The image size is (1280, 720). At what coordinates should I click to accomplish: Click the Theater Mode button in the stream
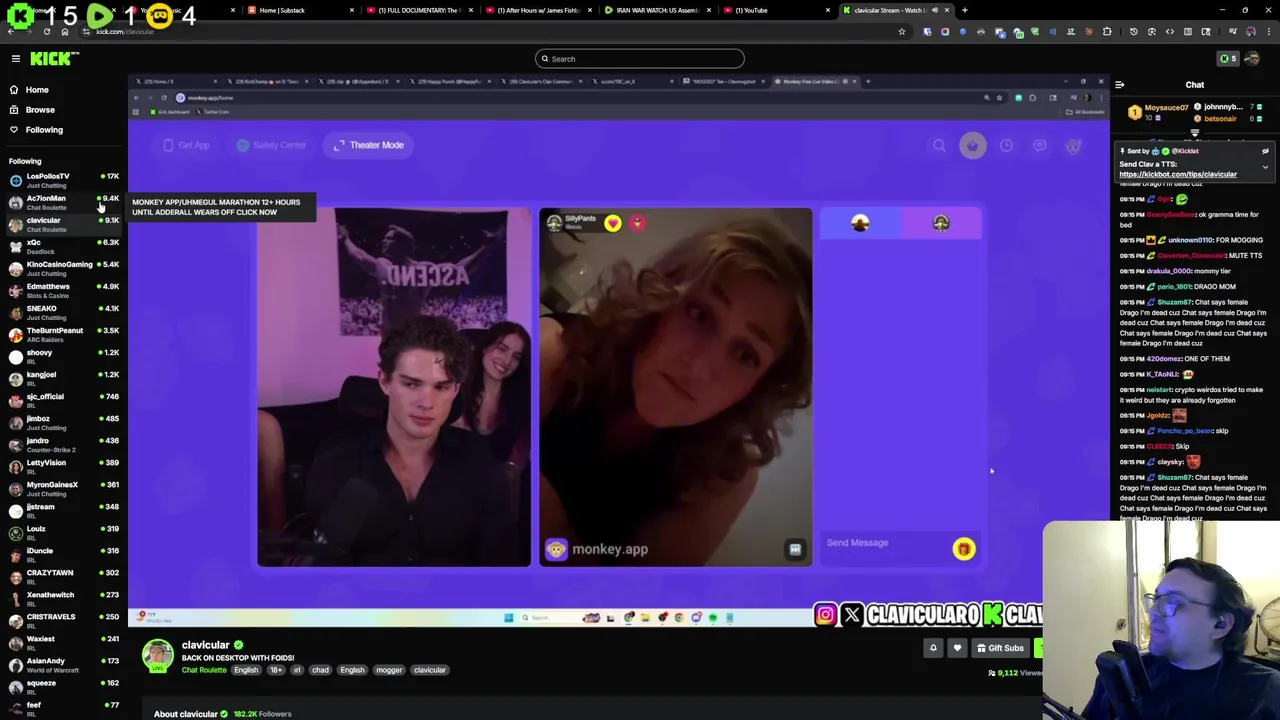369,145
